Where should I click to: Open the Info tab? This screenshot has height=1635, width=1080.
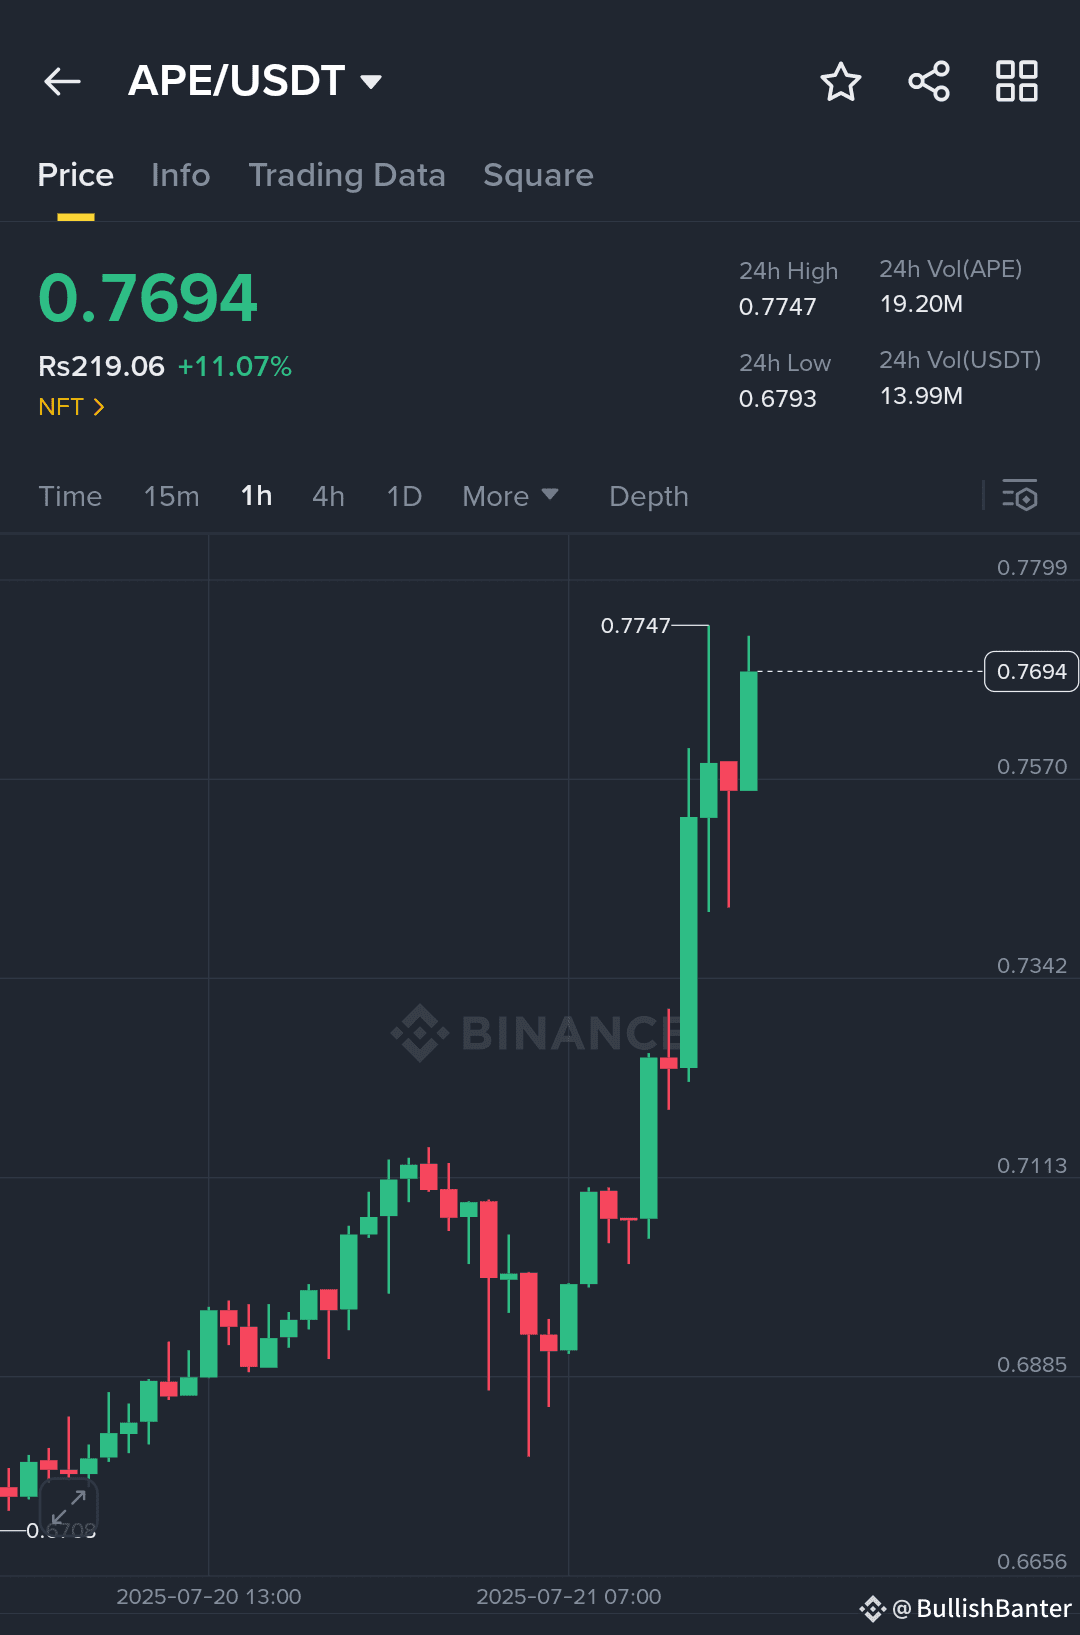click(x=180, y=175)
